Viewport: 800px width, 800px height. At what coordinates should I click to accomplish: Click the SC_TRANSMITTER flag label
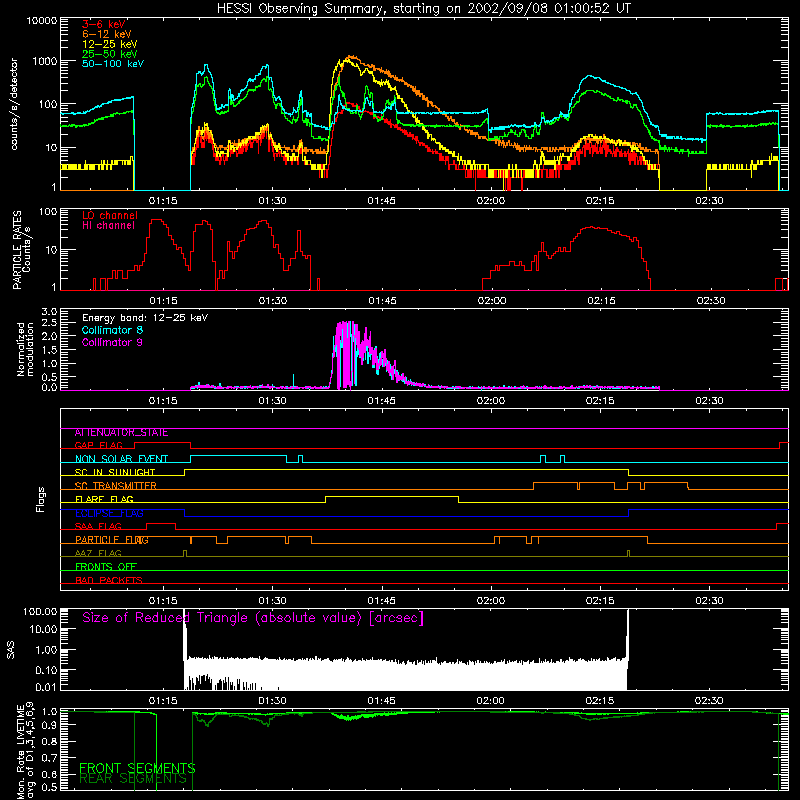(x=116, y=486)
